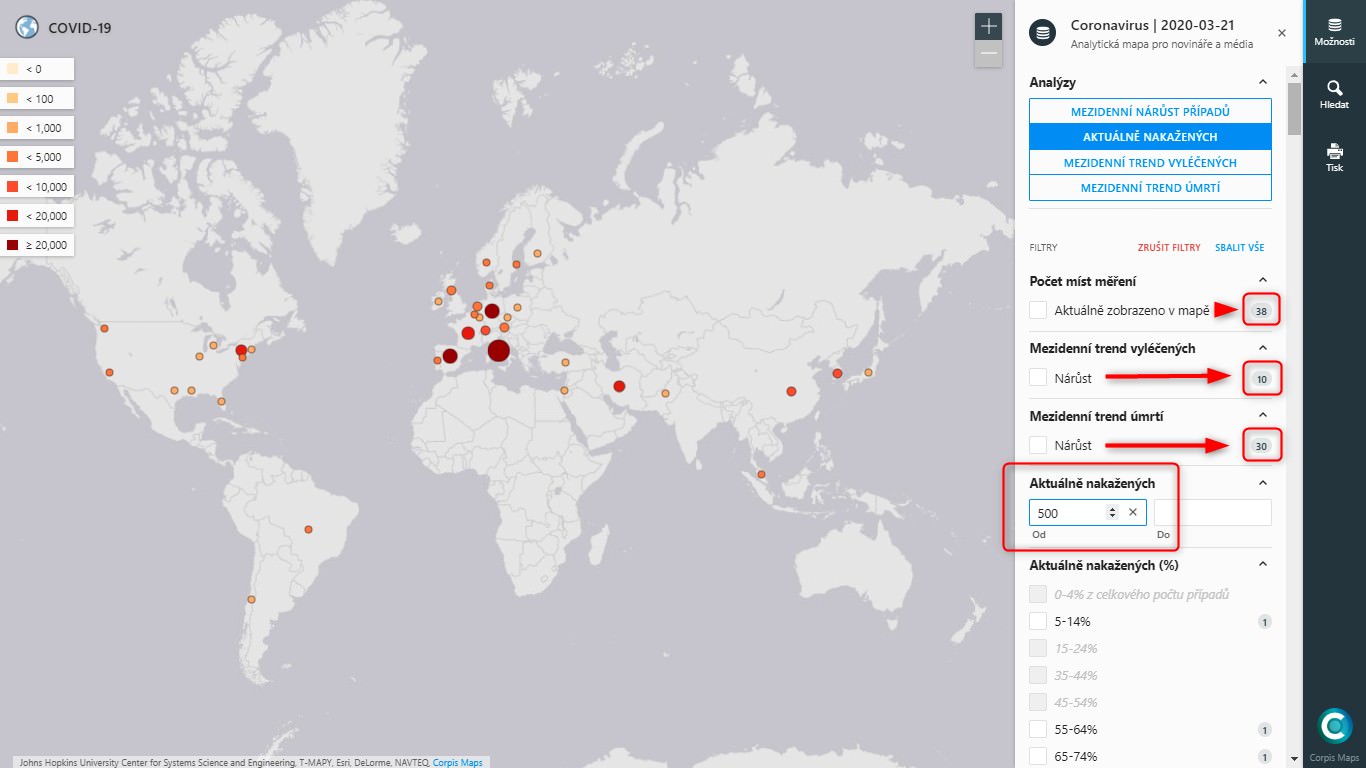Click Sbalit vše to collapse all

coord(1239,247)
